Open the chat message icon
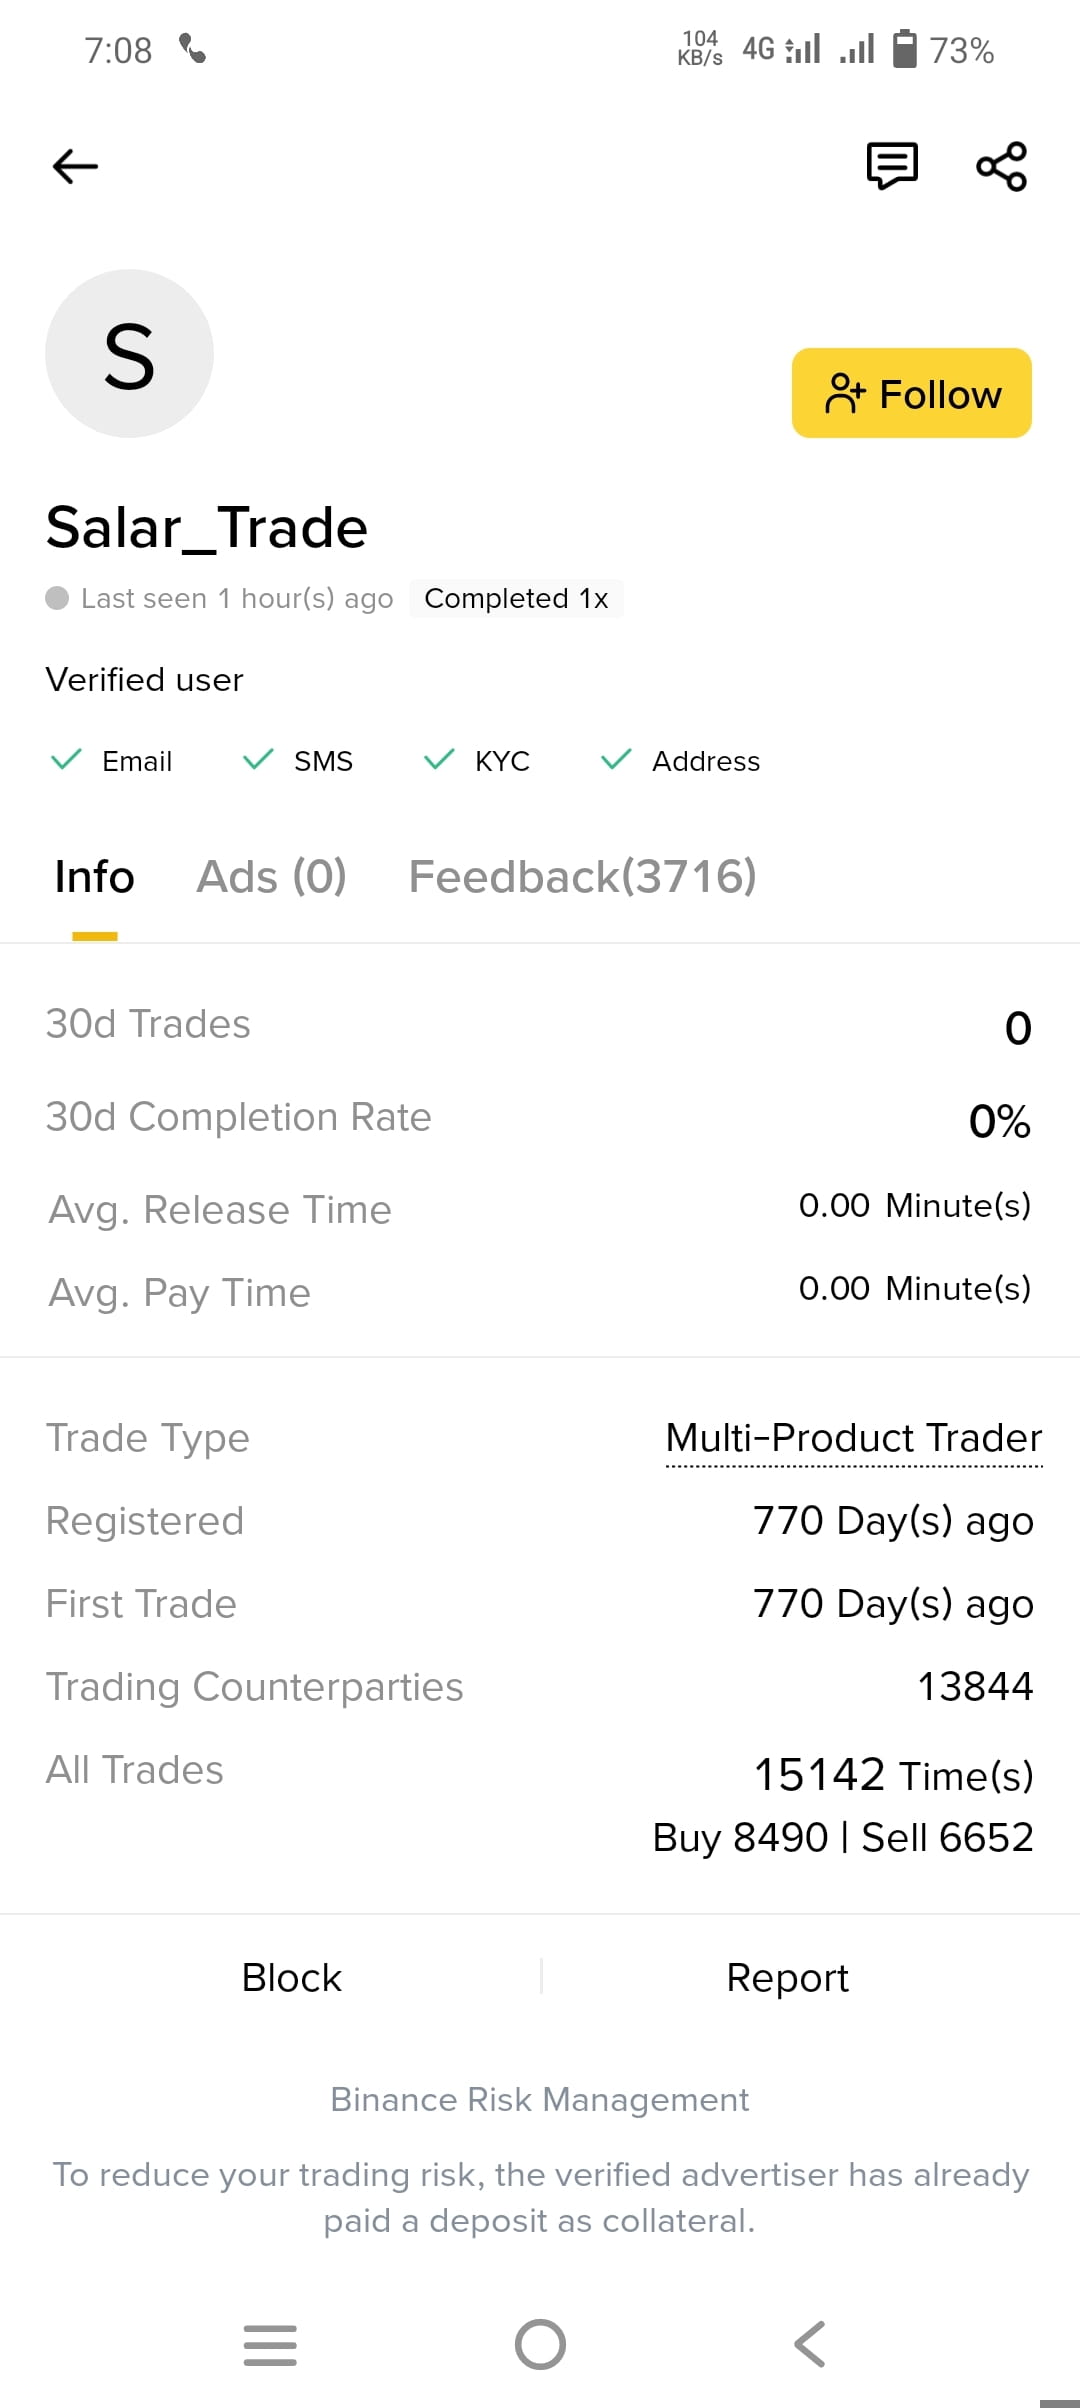 [892, 166]
